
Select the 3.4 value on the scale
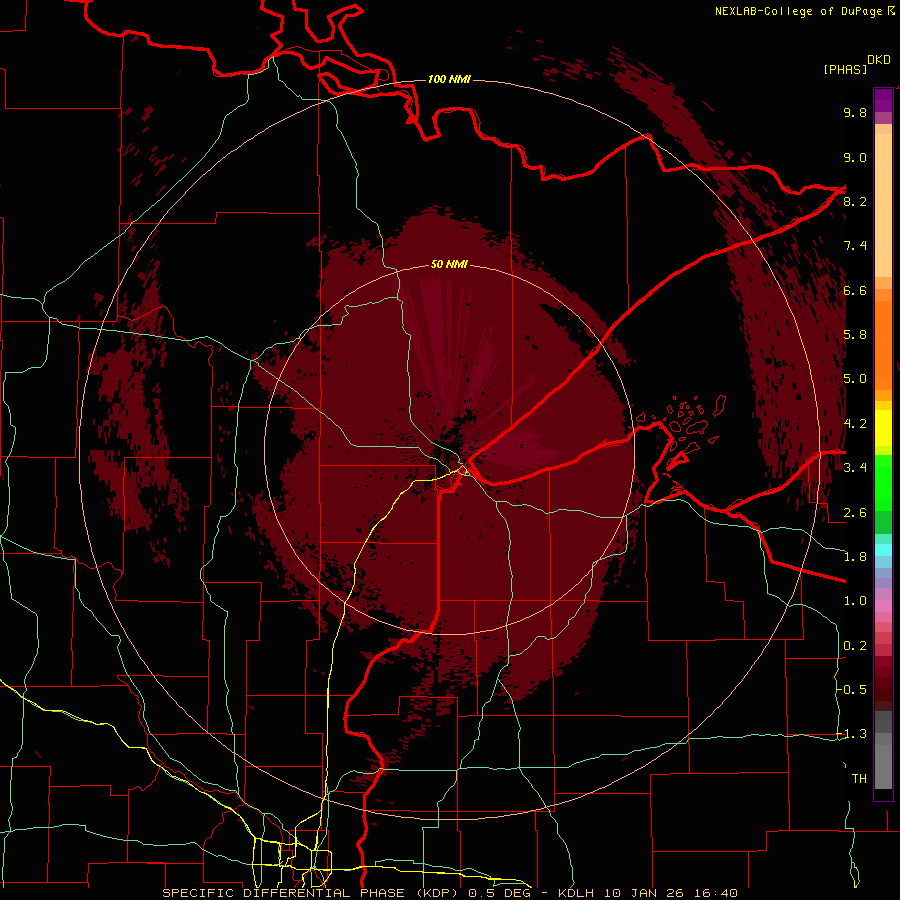pyautogui.click(x=855, y=468)
